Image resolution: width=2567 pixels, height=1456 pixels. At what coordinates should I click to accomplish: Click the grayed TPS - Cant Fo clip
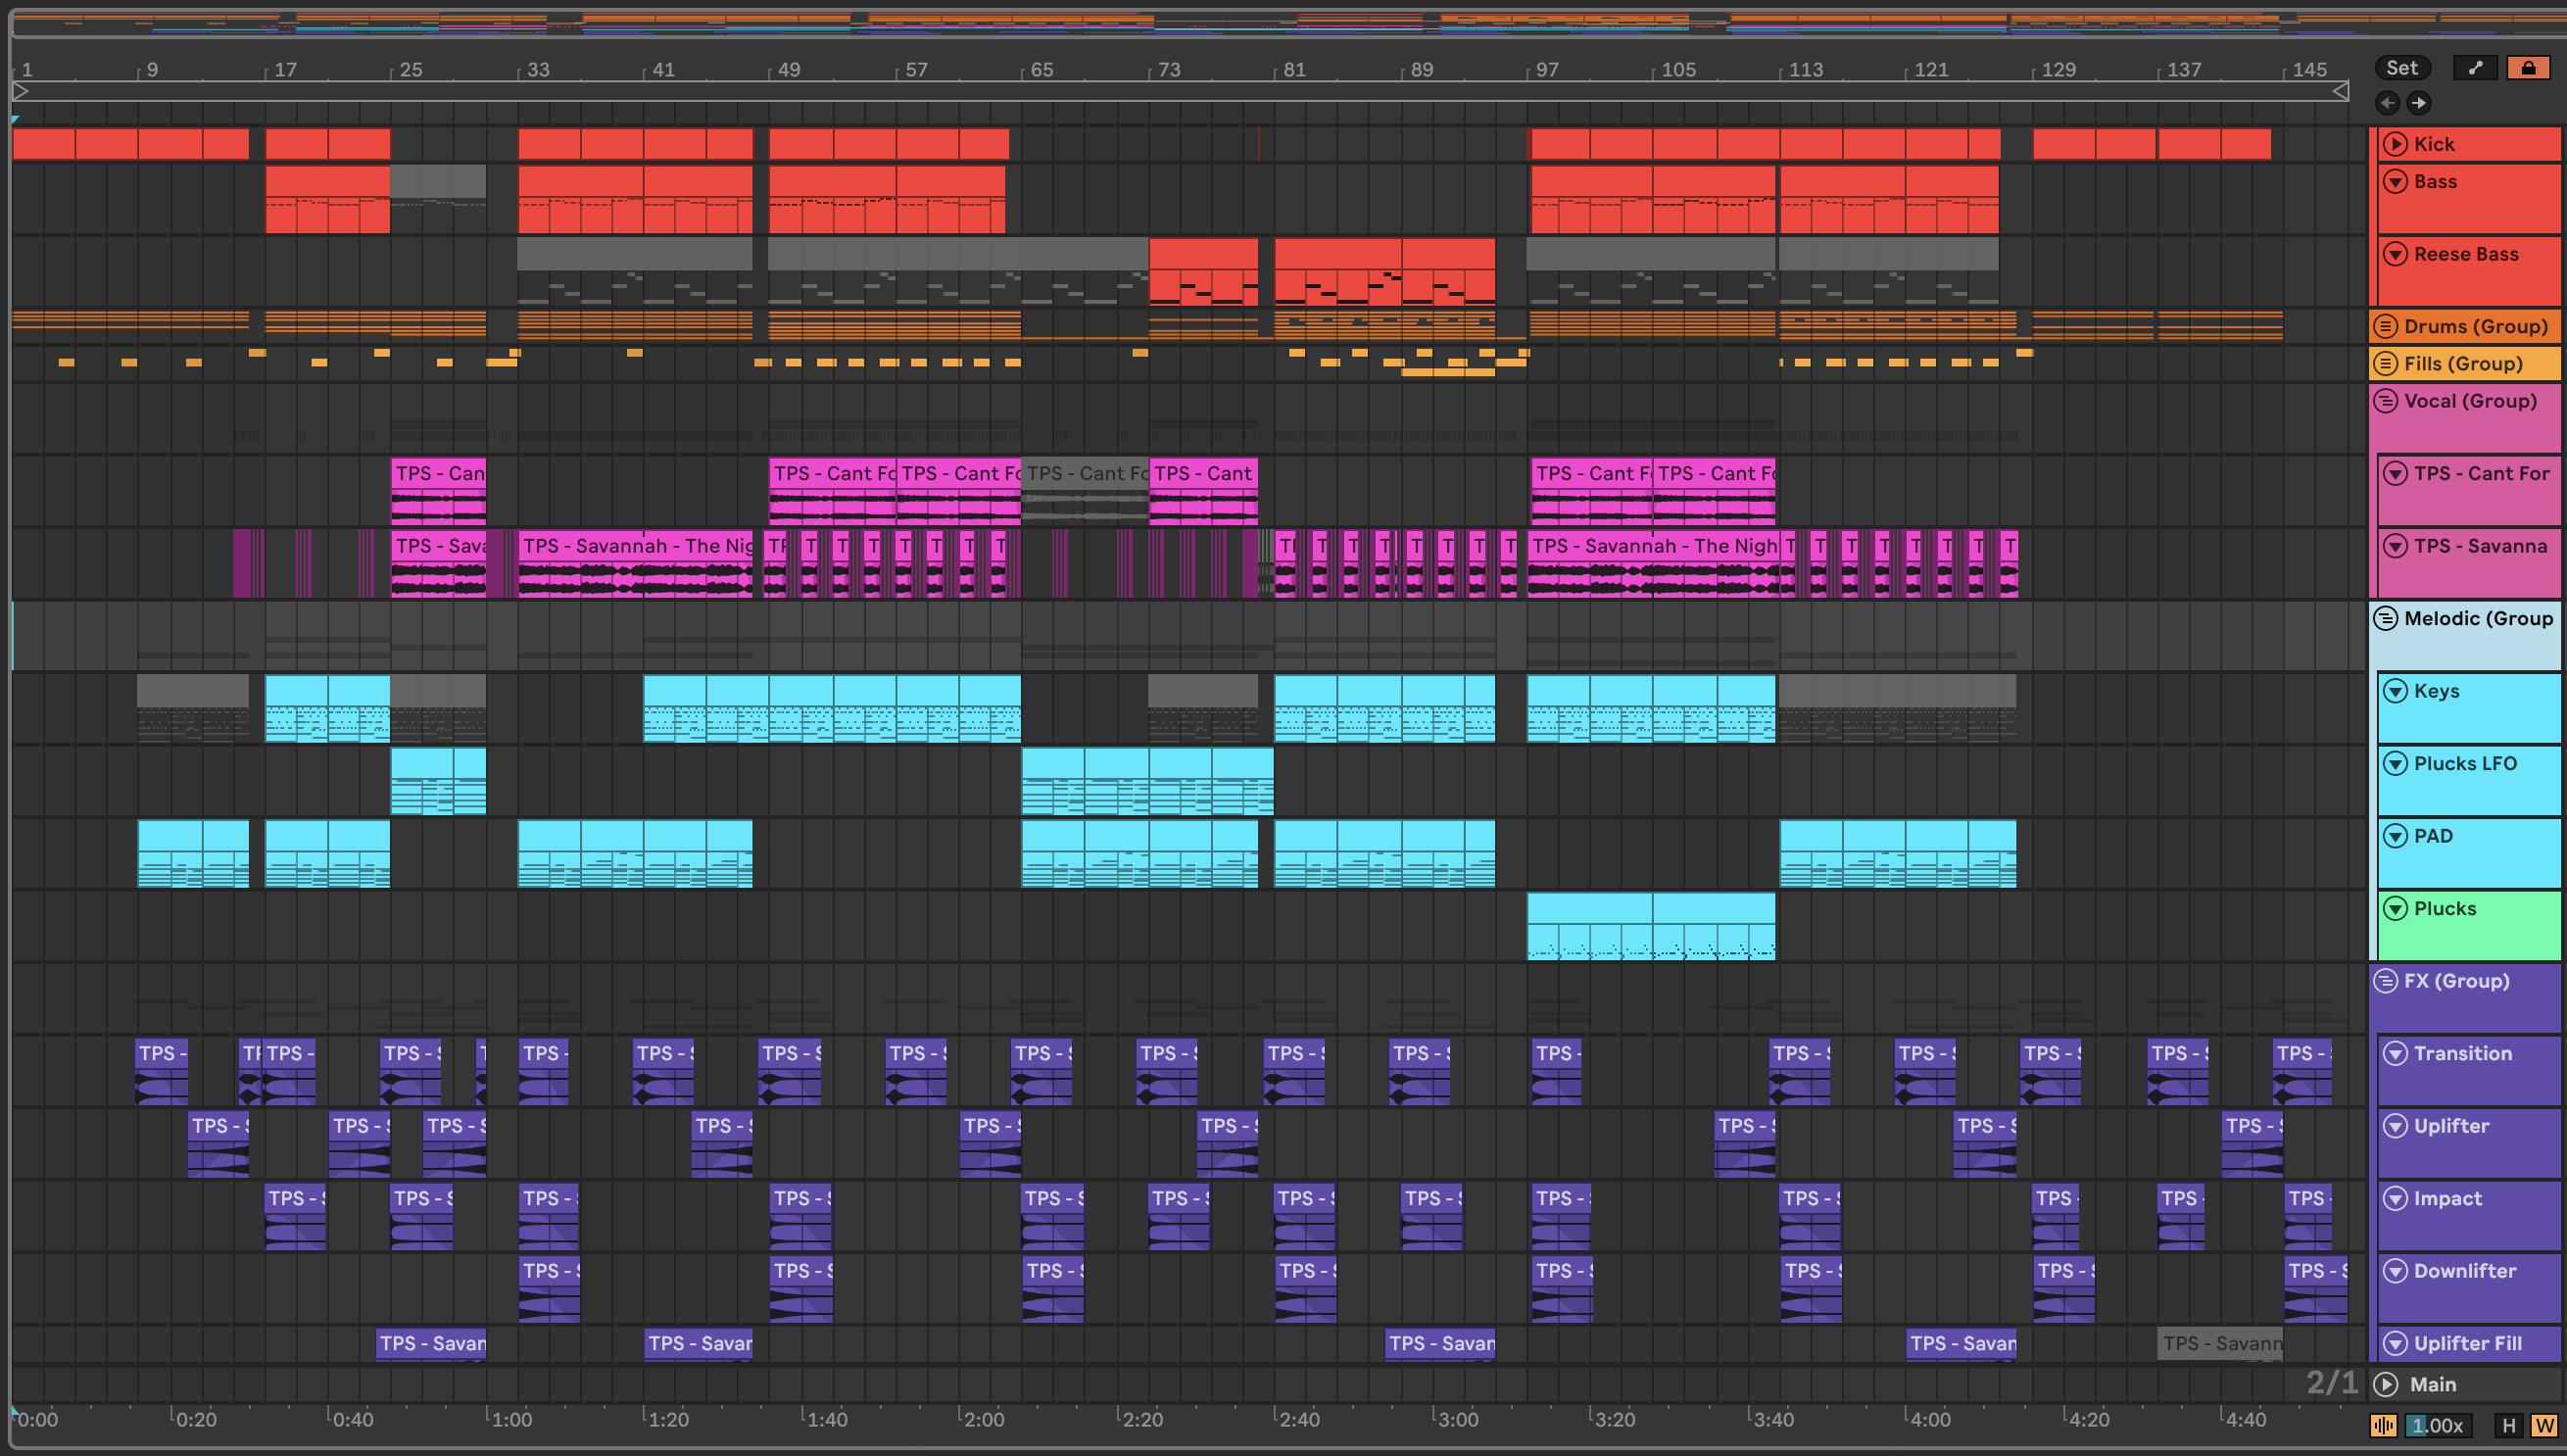[1085, 490]
